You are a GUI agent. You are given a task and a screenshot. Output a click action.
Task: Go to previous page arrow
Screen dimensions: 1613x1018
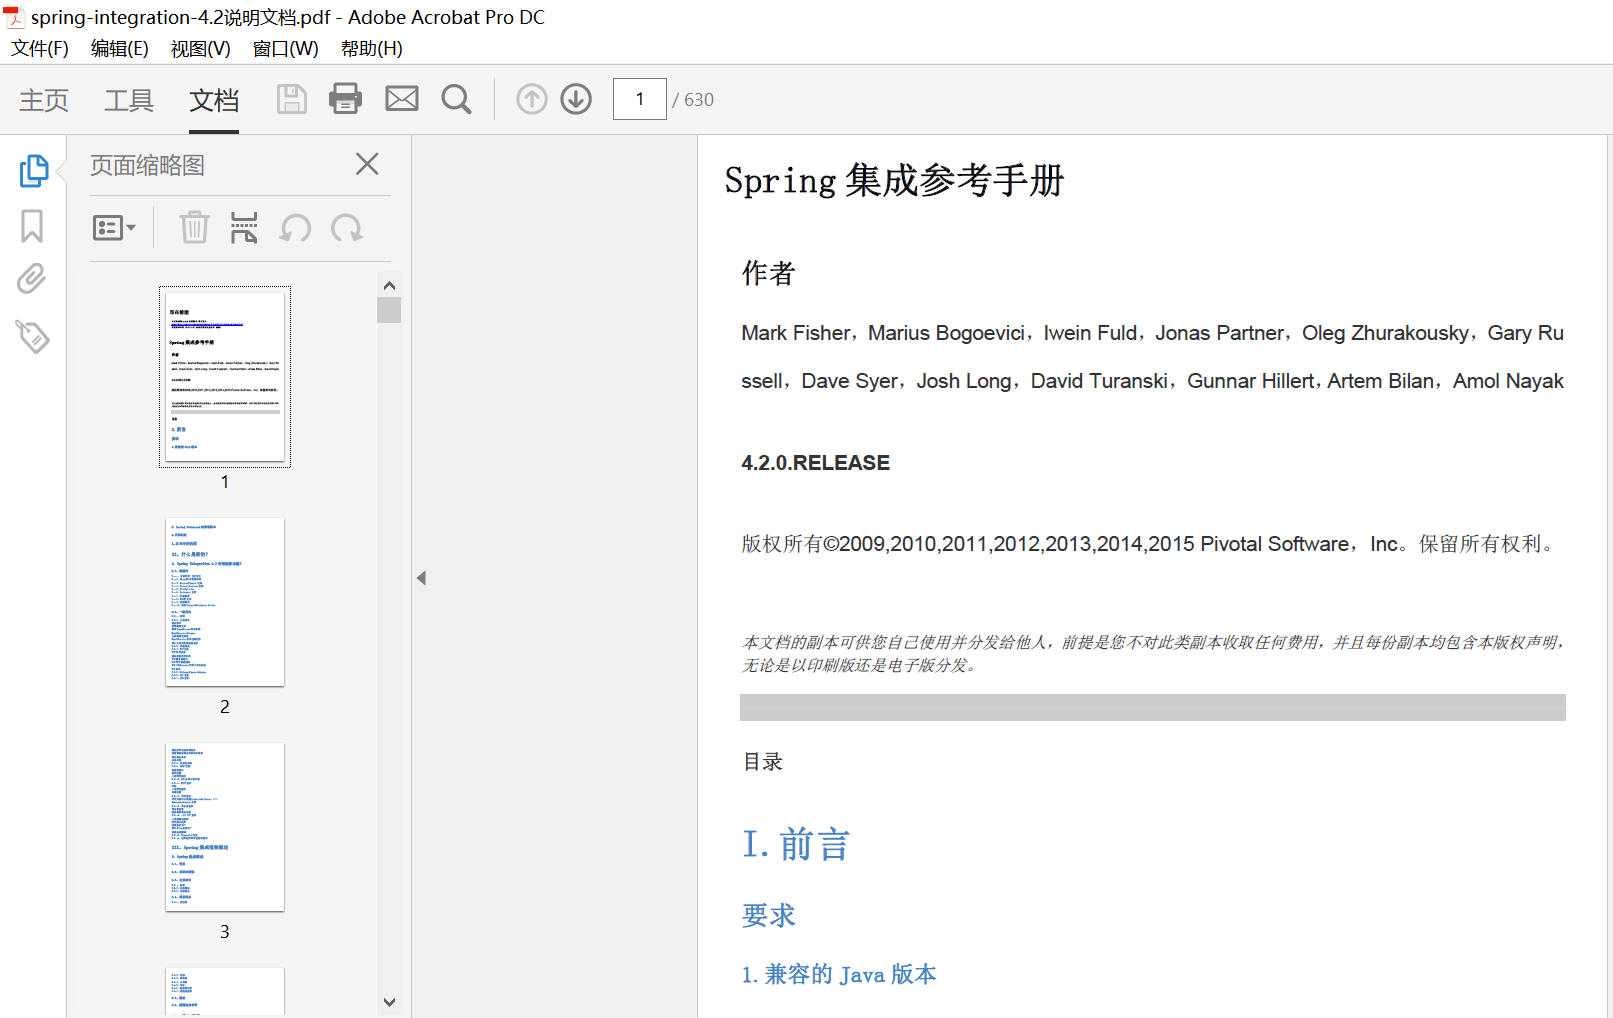pyautogui.click(x=532, y=99)
